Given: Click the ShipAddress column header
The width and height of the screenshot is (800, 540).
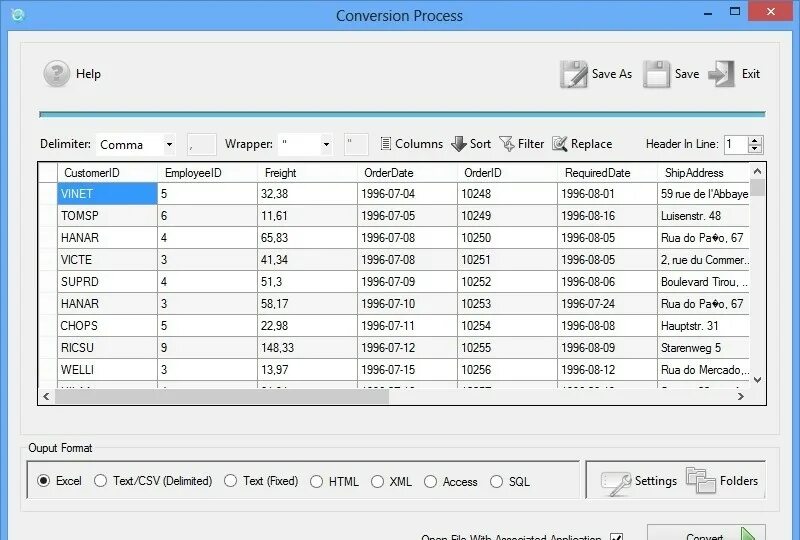Looking at the screenshot, I should (703, 173).
